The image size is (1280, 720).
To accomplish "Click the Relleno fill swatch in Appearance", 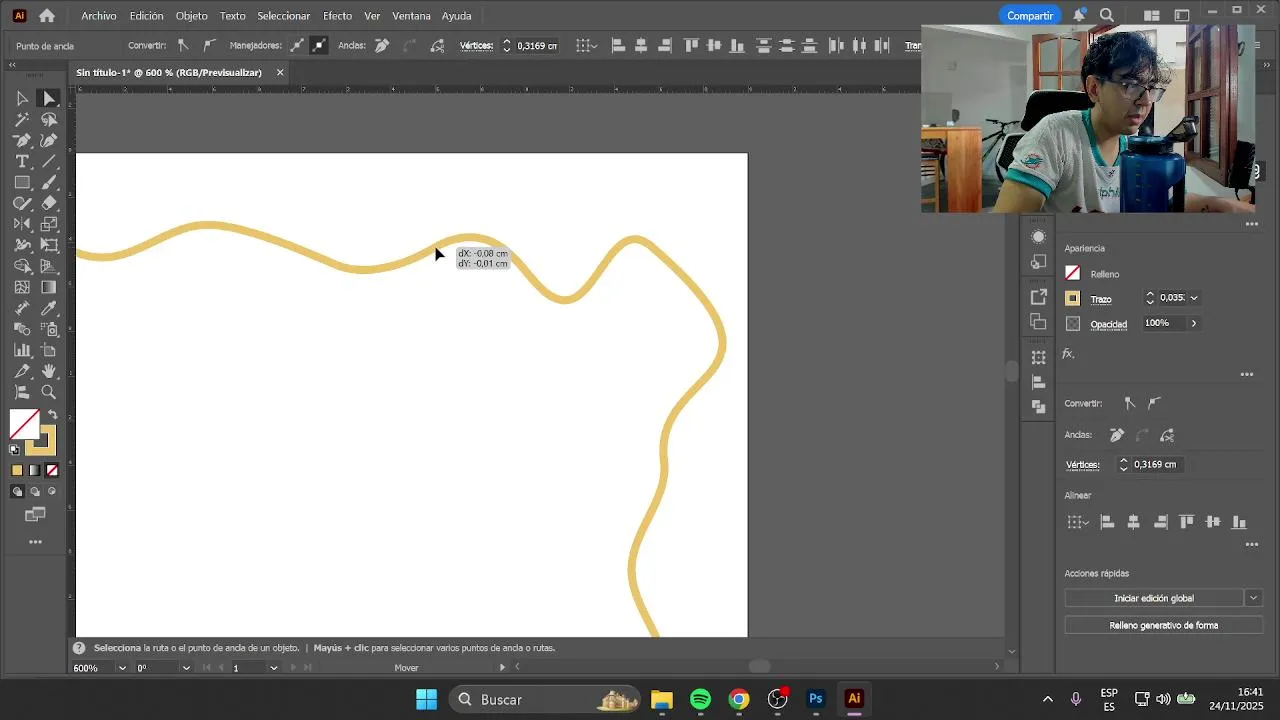I will (x=1073, y=273).
